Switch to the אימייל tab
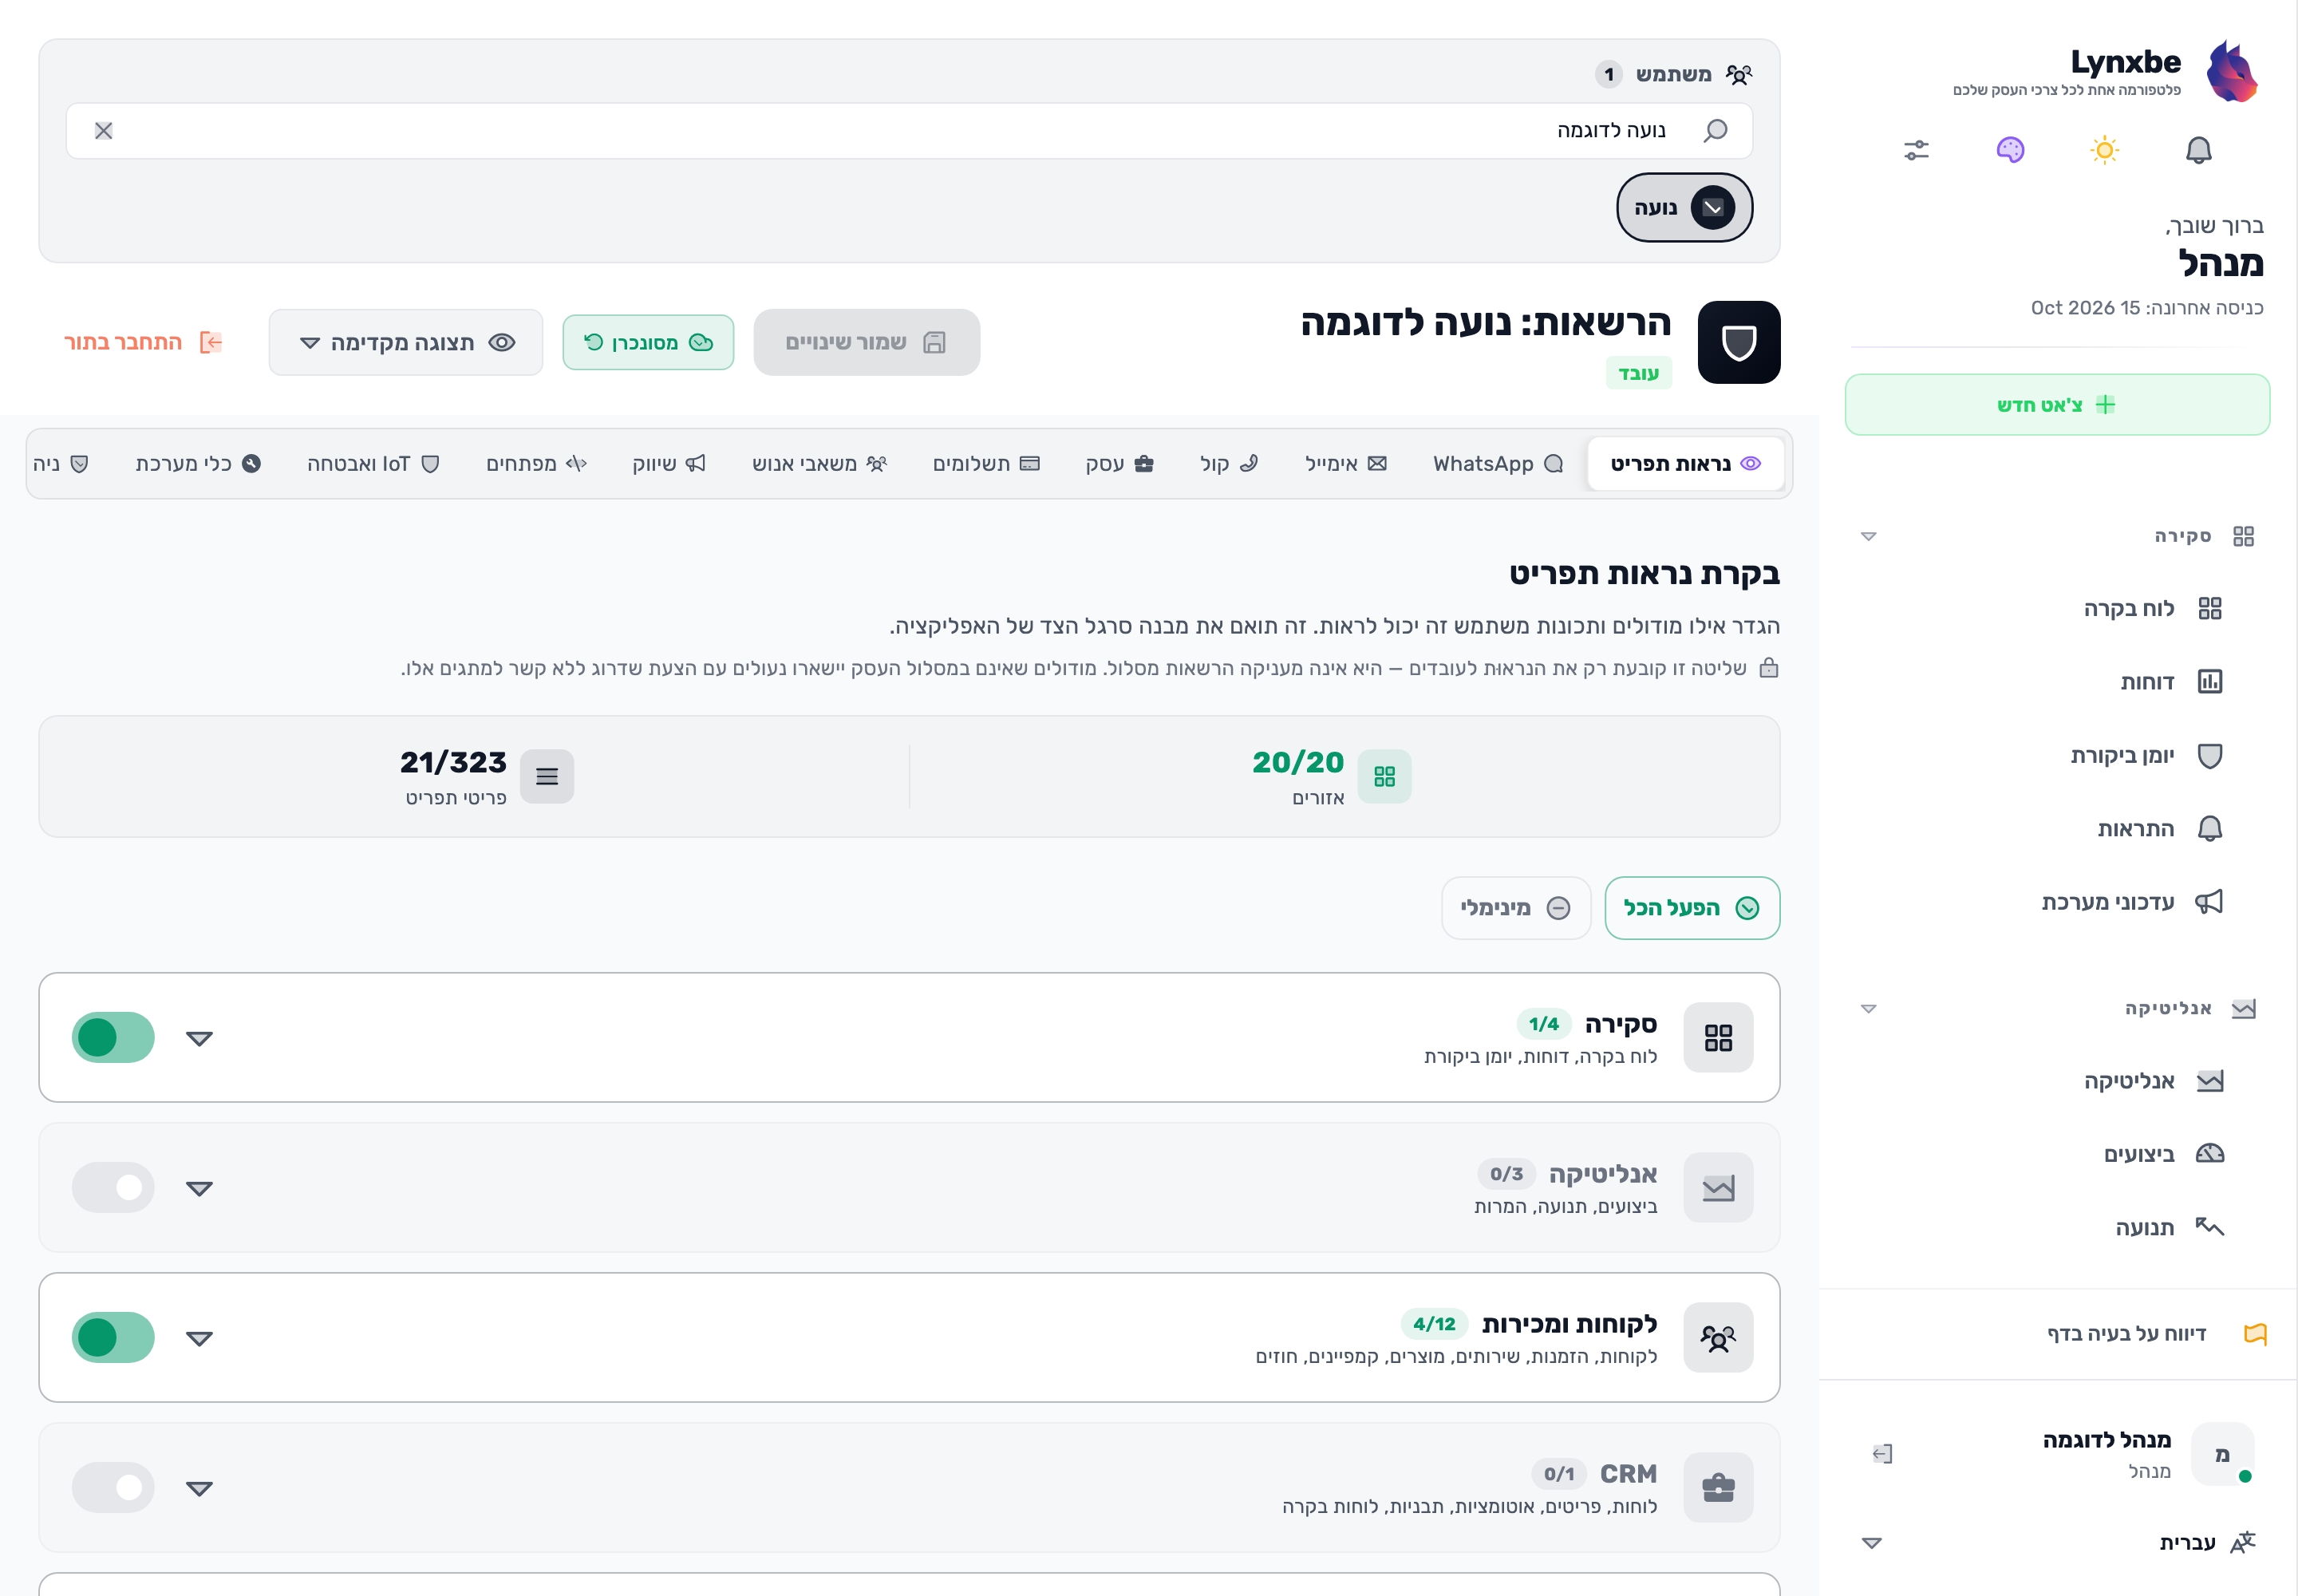The image size is (2298, 1596). [x=1345, y=464]
